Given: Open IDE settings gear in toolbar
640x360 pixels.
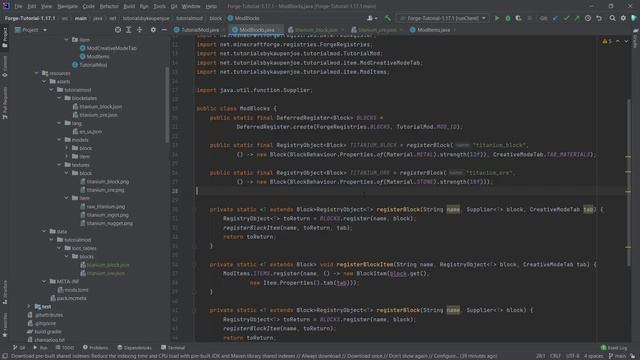Looking at the screenshot, I should (623, 18).
